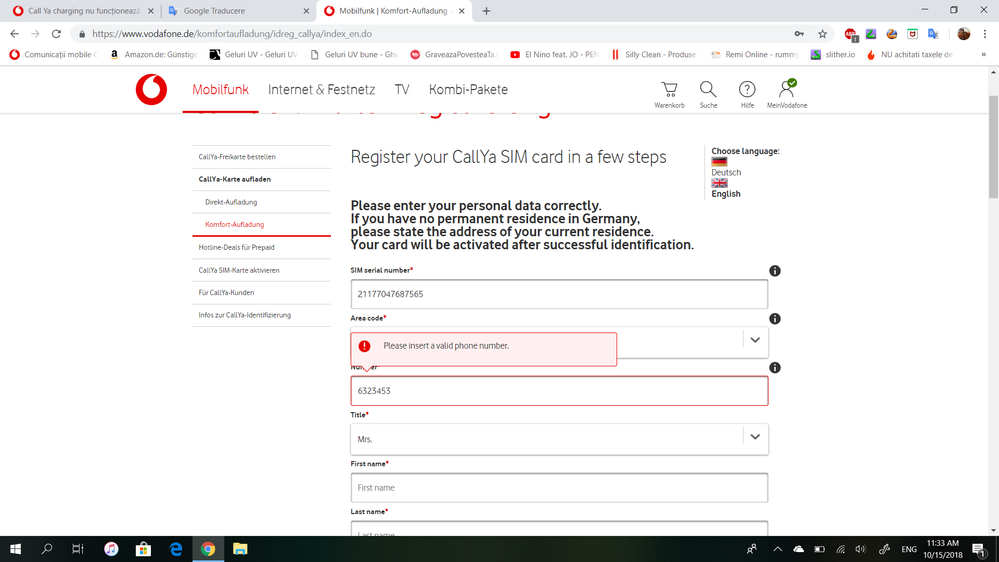Open the action center notifications

tap(980, 549)
